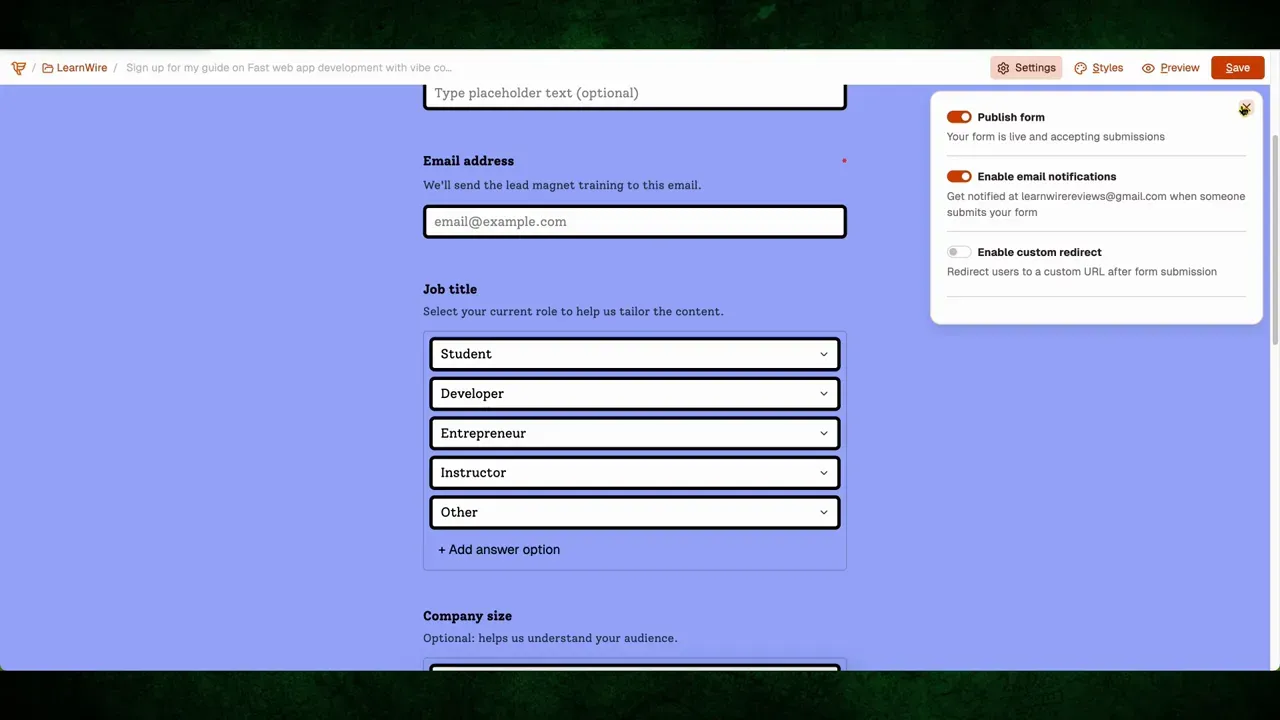The image size is (1280, 720).
Task: Click the email@example.com input field
Action: pos(634,221)
